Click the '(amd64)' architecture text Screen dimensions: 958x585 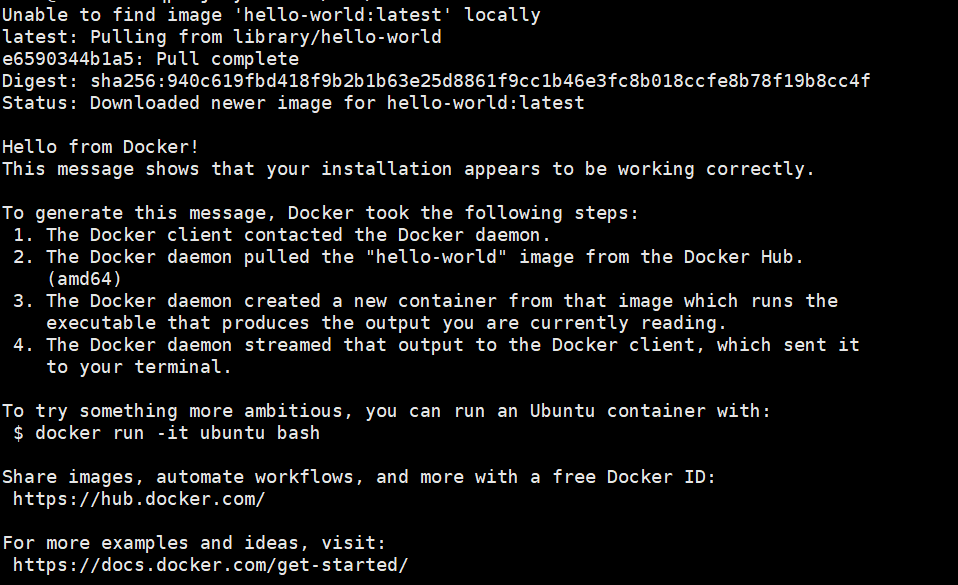click(x=84, y=279)
